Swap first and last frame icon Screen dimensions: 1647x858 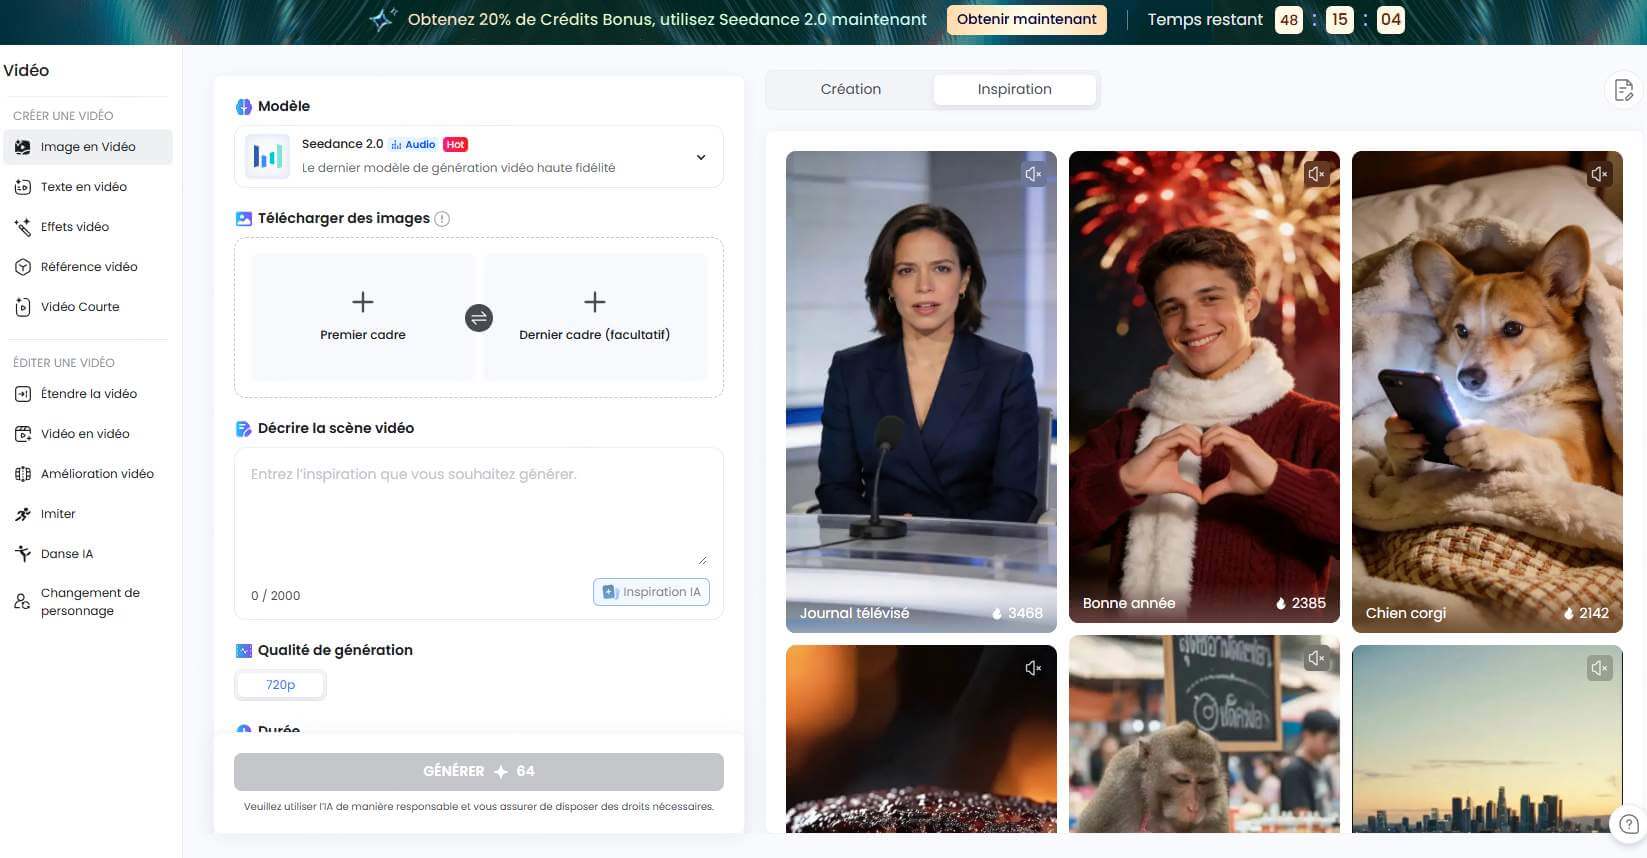point(479,318)
